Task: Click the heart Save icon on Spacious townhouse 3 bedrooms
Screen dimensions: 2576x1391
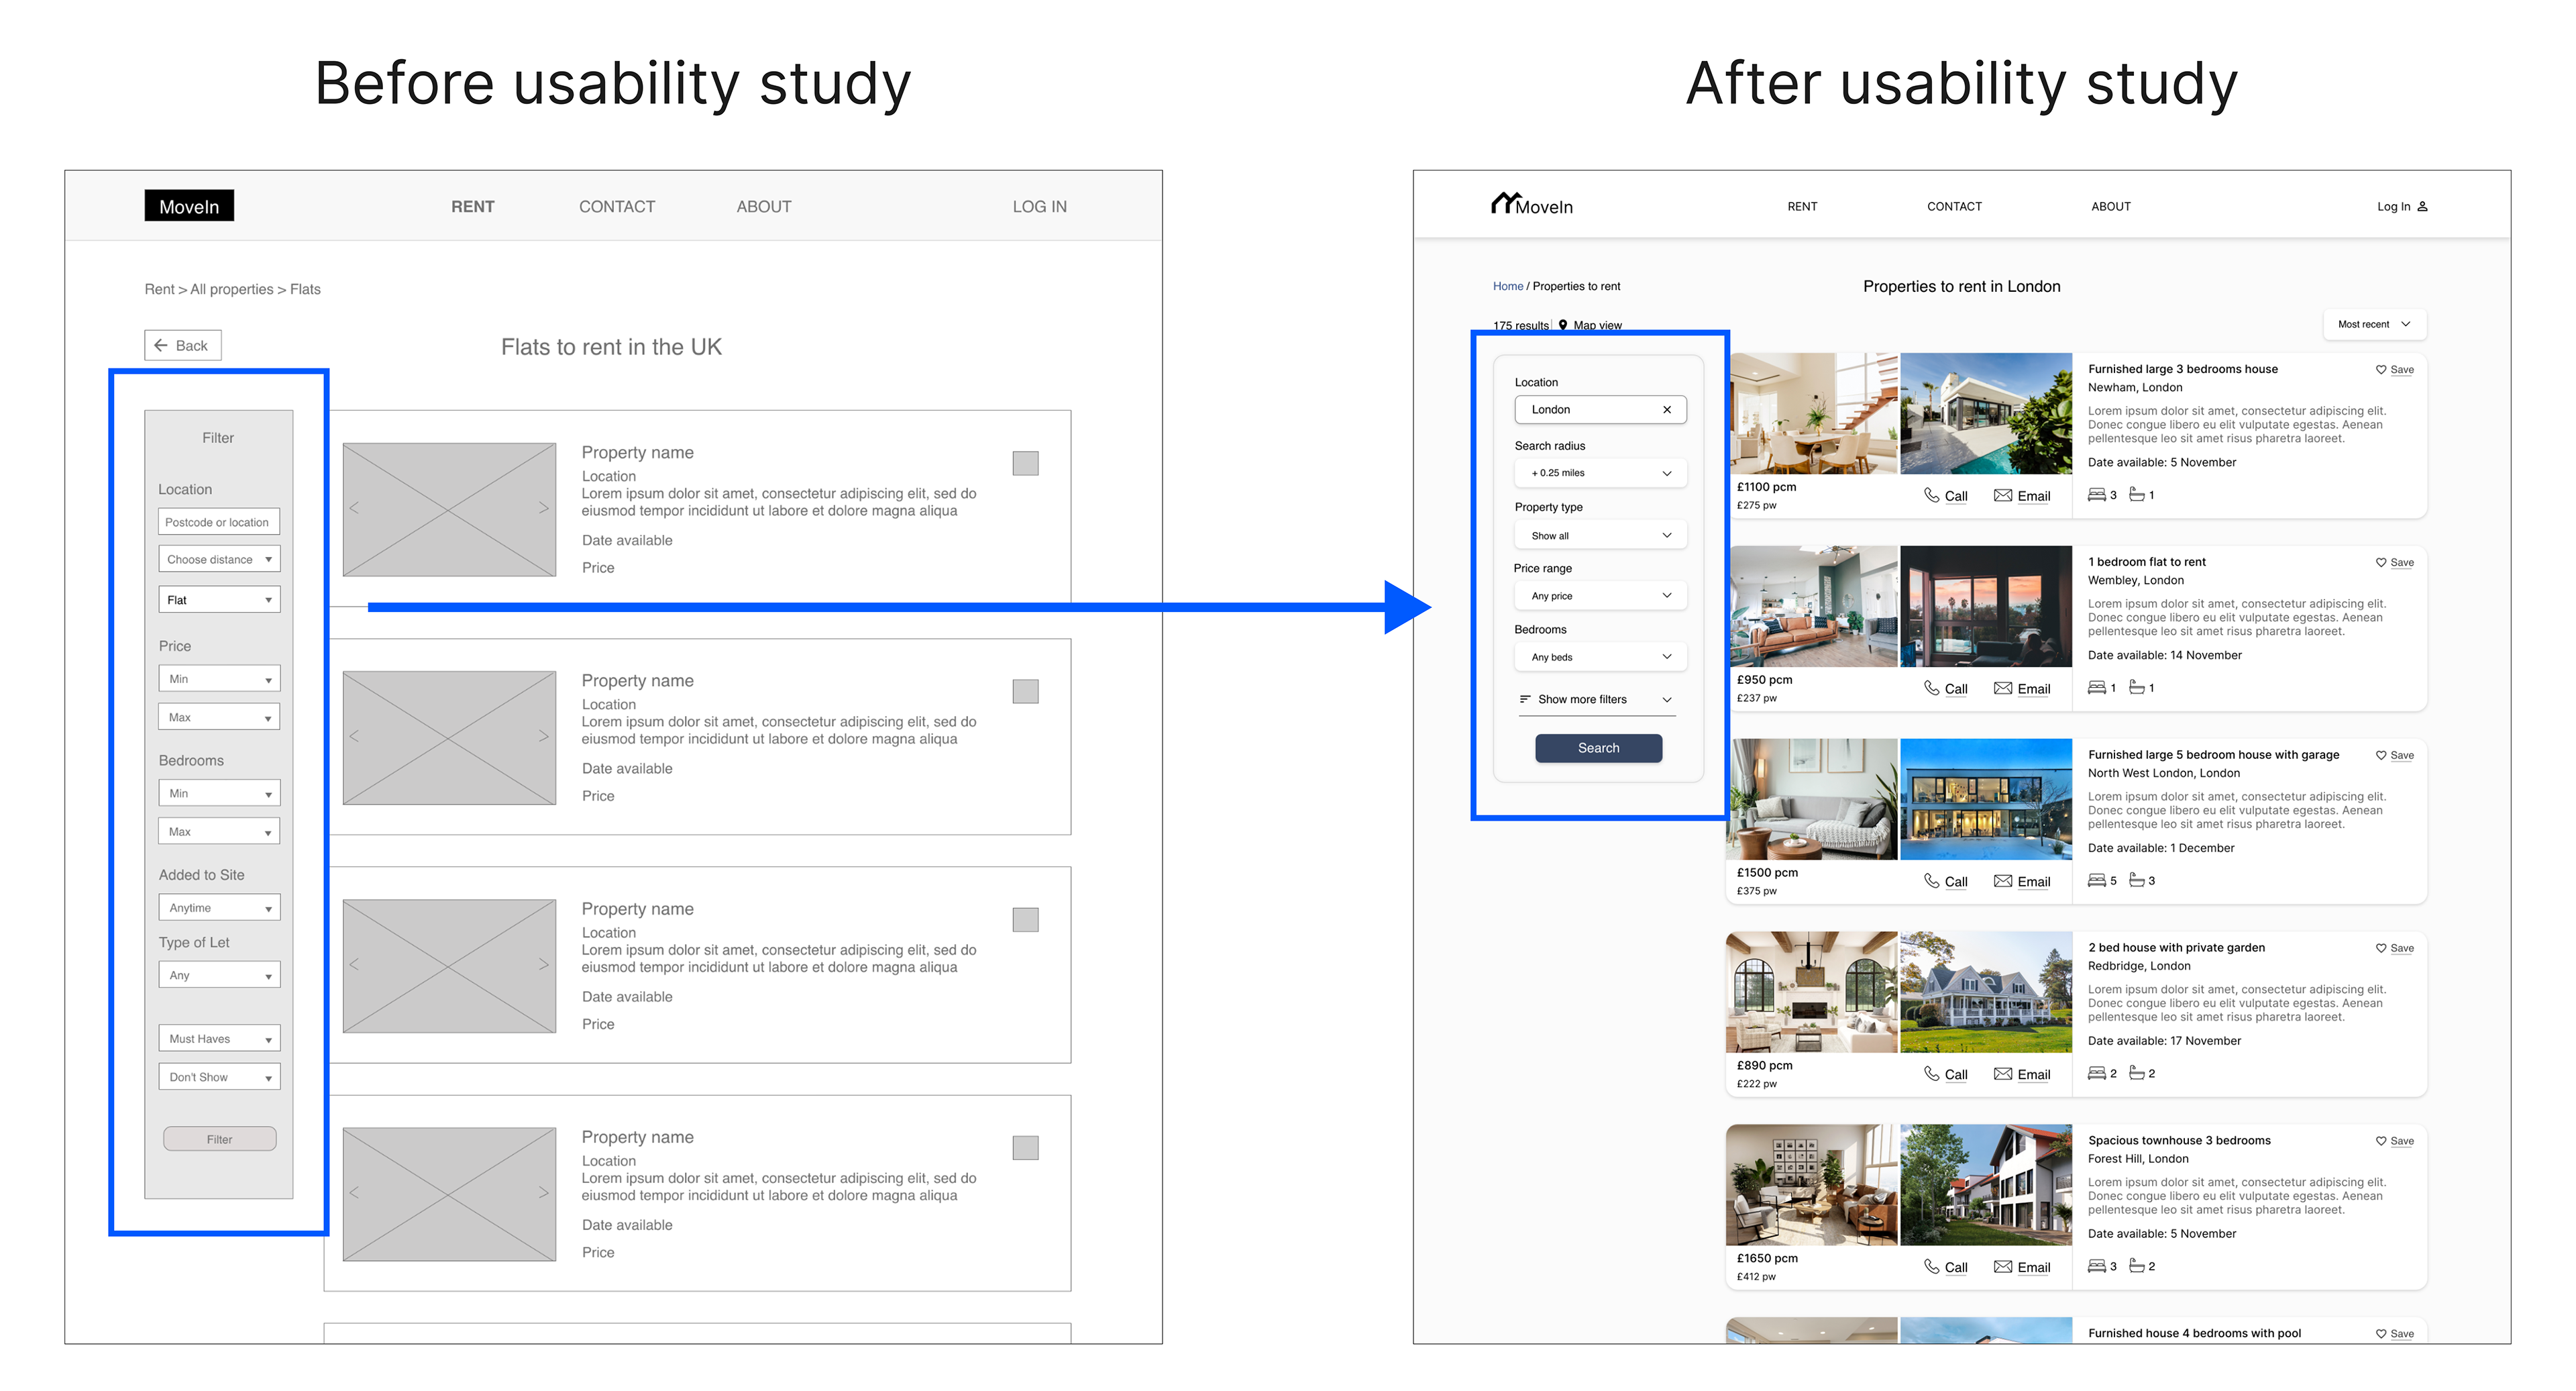Action: coord(2381,1141)
